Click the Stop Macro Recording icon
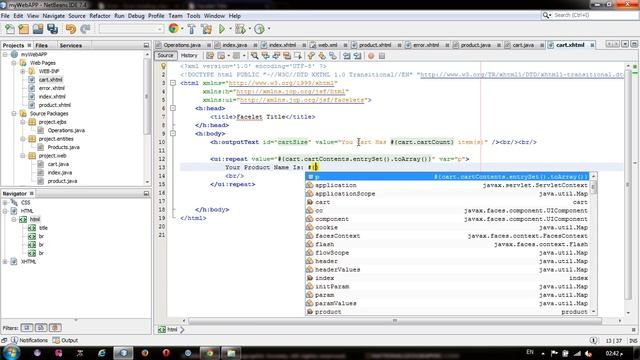Image resolution: width=640 pixels, height=360 pixels. [382, 56]
